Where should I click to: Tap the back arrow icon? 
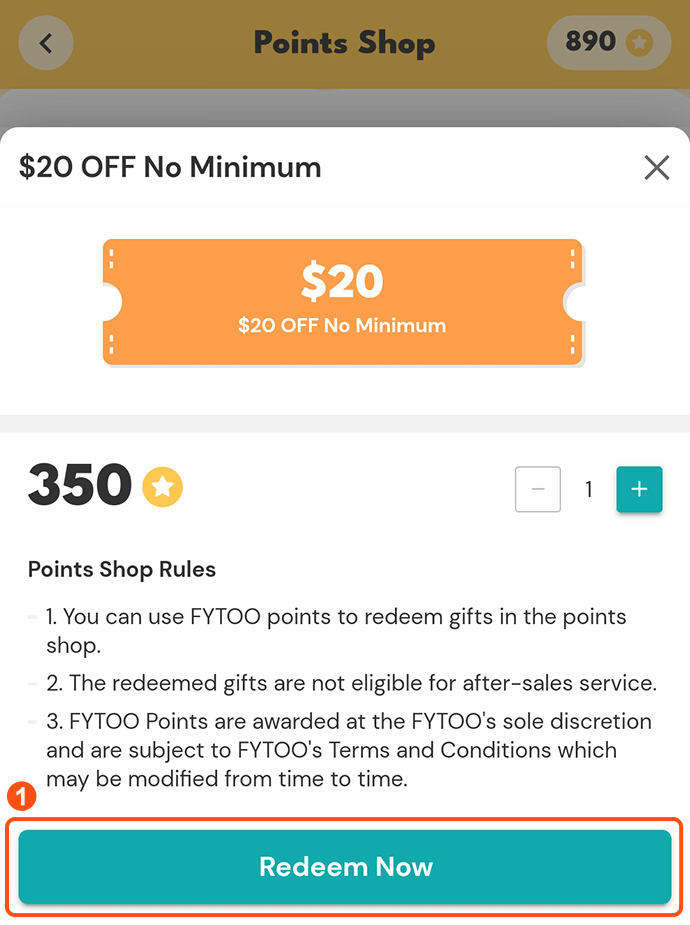pyautogui.click(x=45, y=42)
